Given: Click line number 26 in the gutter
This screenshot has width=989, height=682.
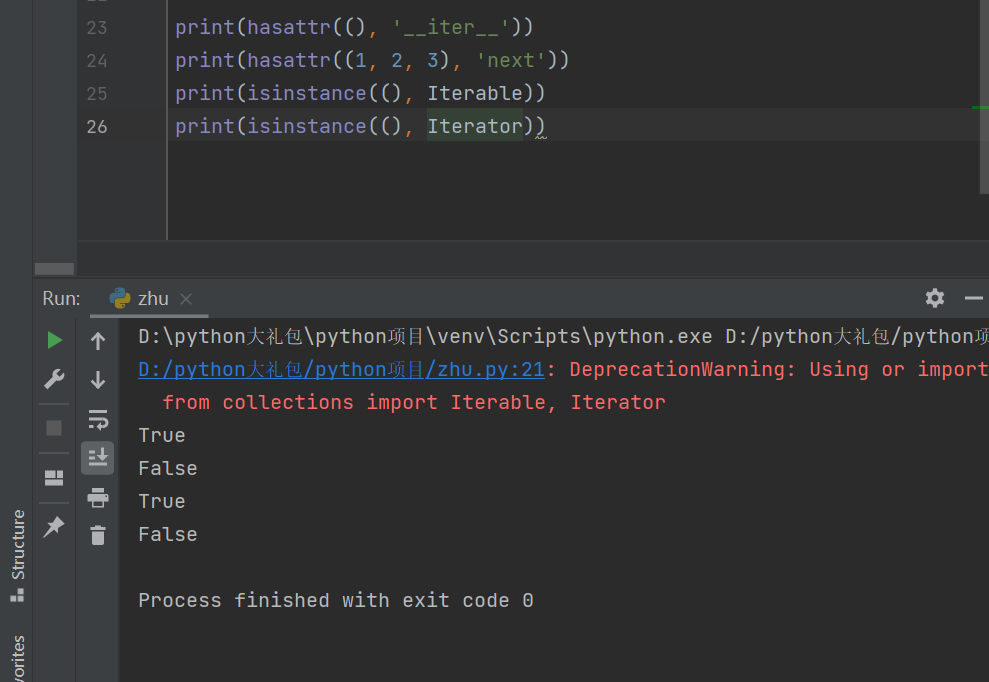Looking at the screenshot, I should click(97, 127).
